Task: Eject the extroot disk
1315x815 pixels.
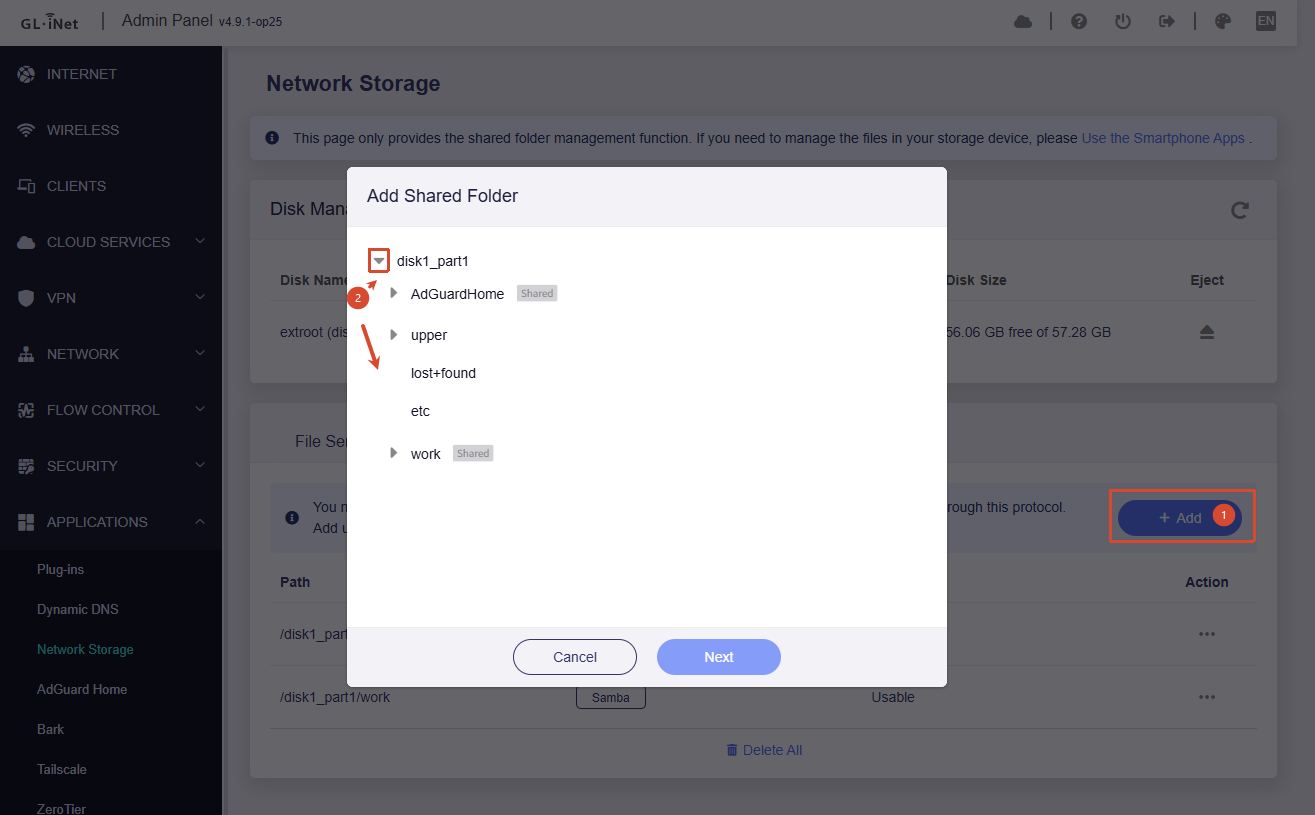Action: tap(1207, 332)
